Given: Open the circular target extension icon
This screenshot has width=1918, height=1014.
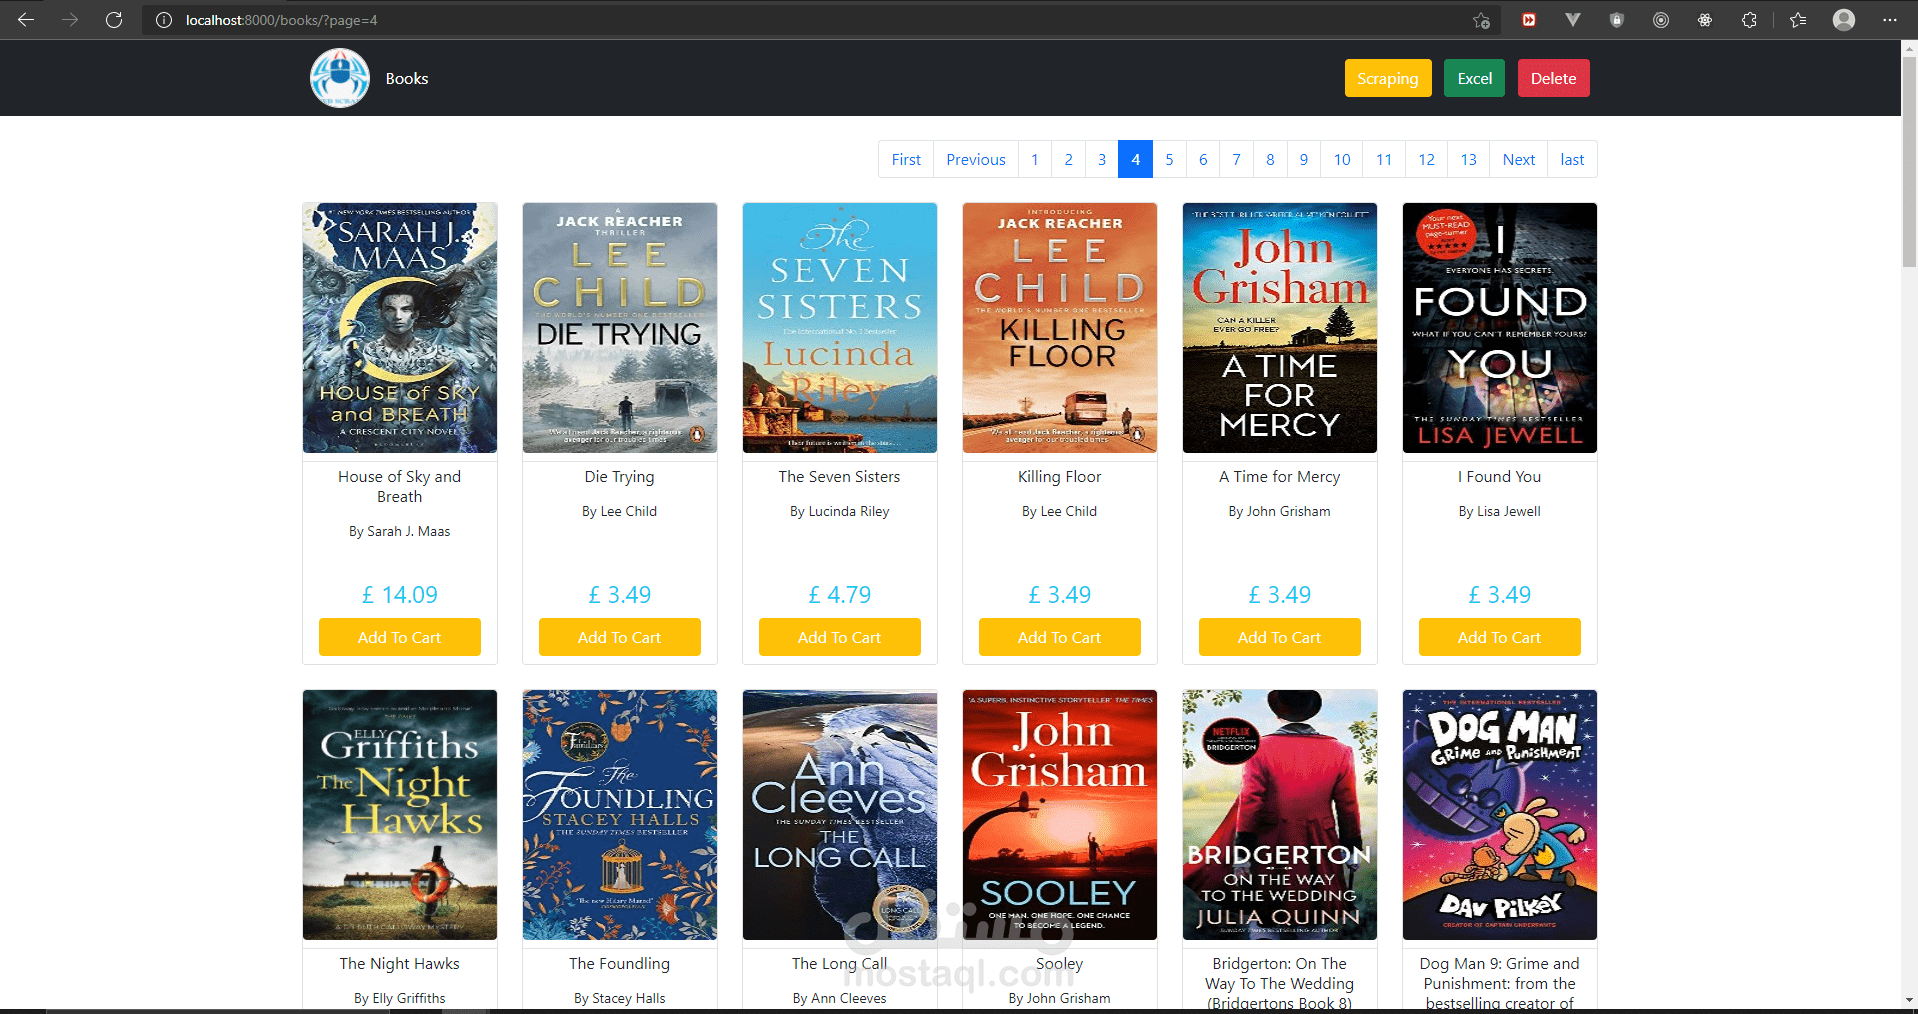Looking at the screenshot, I should (1661, 20).
